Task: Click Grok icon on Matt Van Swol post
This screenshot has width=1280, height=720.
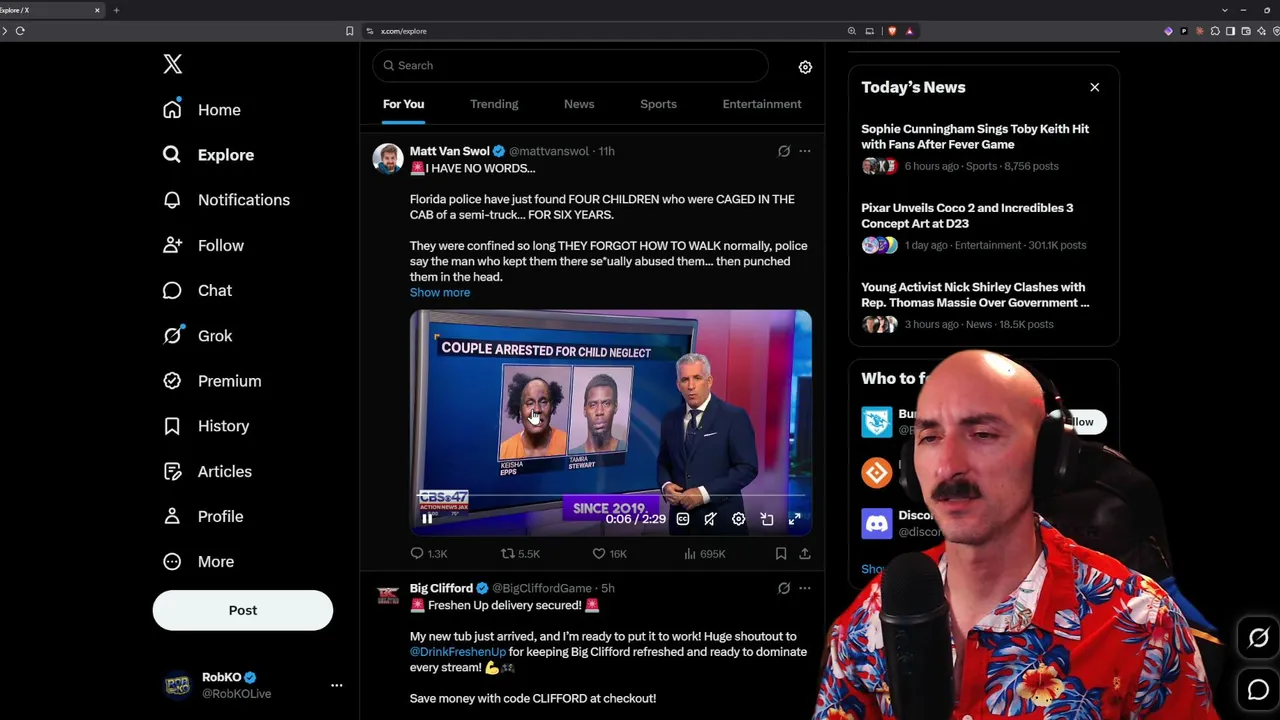Action: (784, 151)
